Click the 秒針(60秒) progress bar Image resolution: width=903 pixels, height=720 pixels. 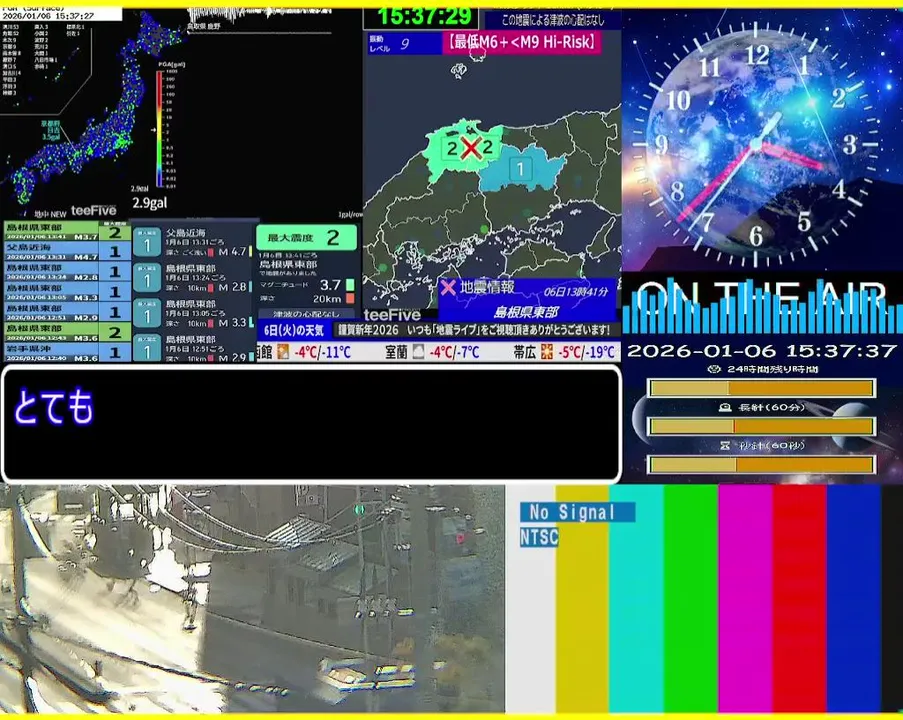(762, 464)
